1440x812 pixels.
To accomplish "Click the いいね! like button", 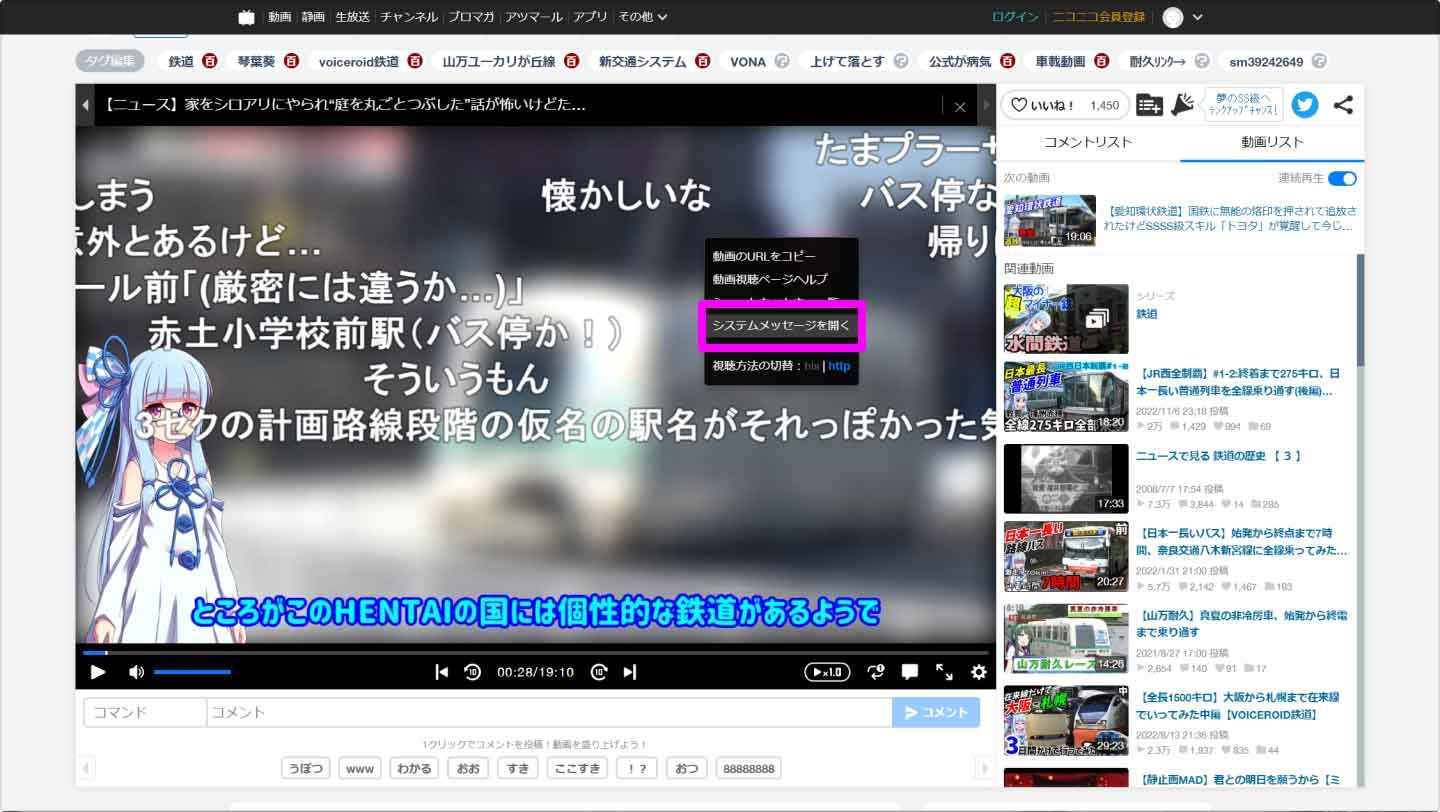I will 1064,105.
